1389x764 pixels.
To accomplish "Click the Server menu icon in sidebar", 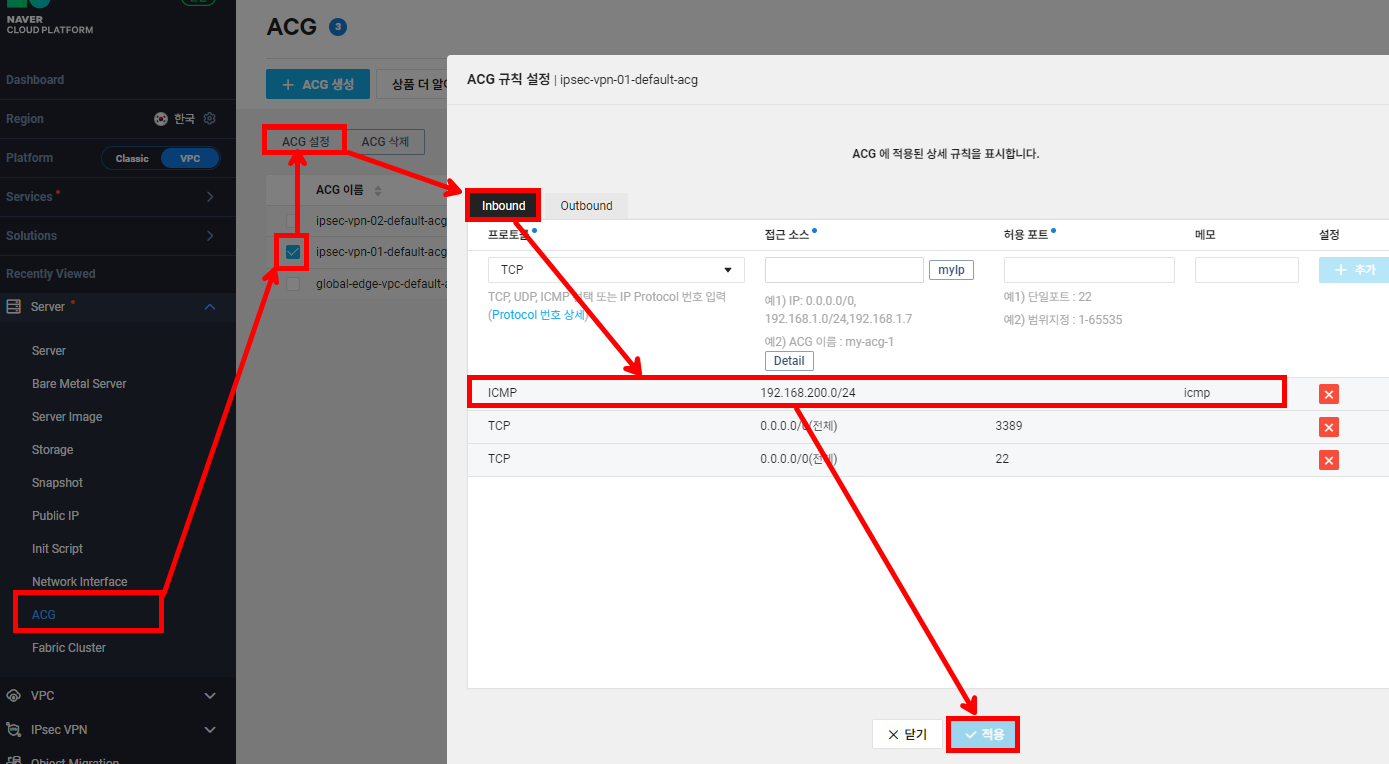I will click(14, 307).
